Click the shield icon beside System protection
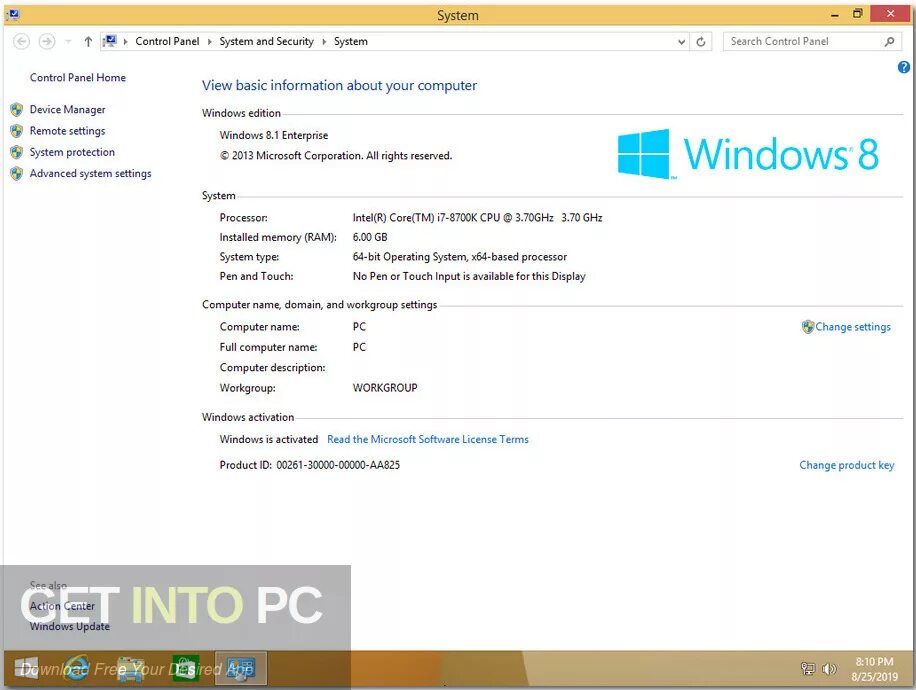This screenshot has height=690, width=916. pyautogui.click(x=16, y=152)
